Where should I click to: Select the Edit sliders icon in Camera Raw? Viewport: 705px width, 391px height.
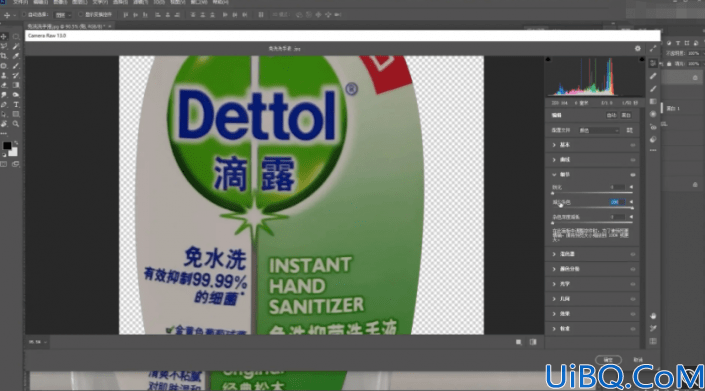[653, 63]
